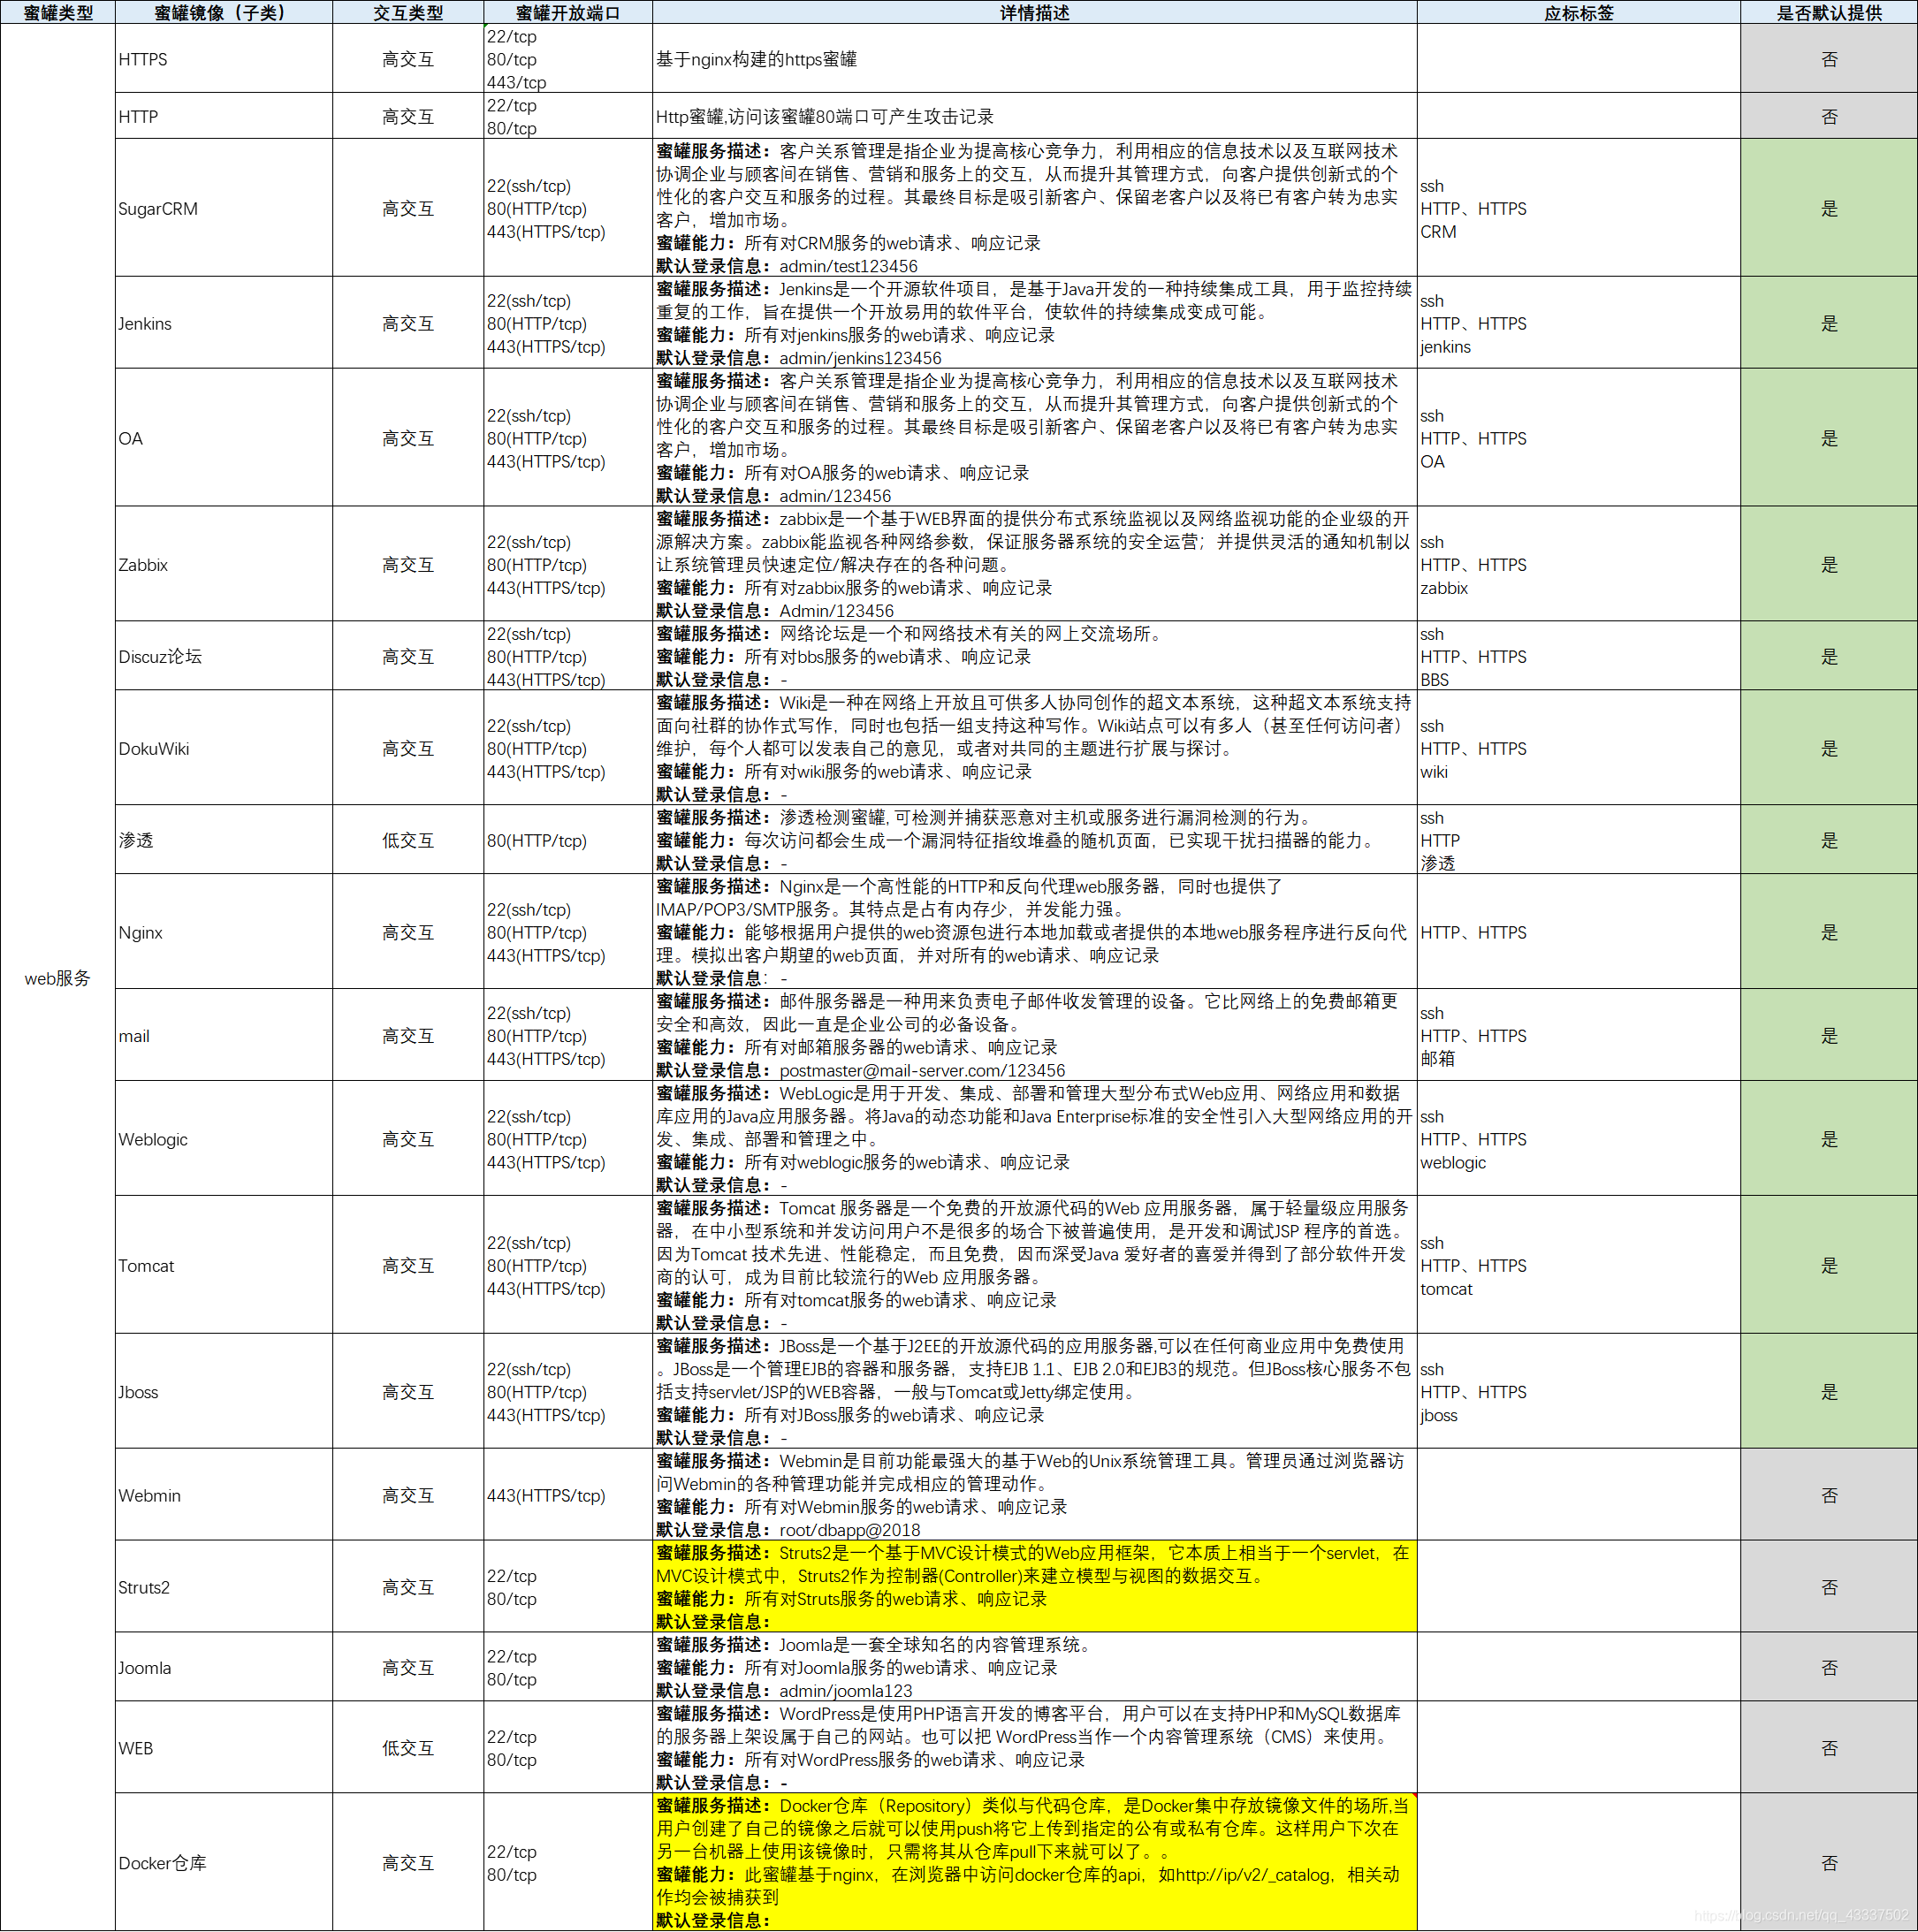Click the tag cell ending with CRM
The image size is (1918, 1932).
coord(1579,208)
